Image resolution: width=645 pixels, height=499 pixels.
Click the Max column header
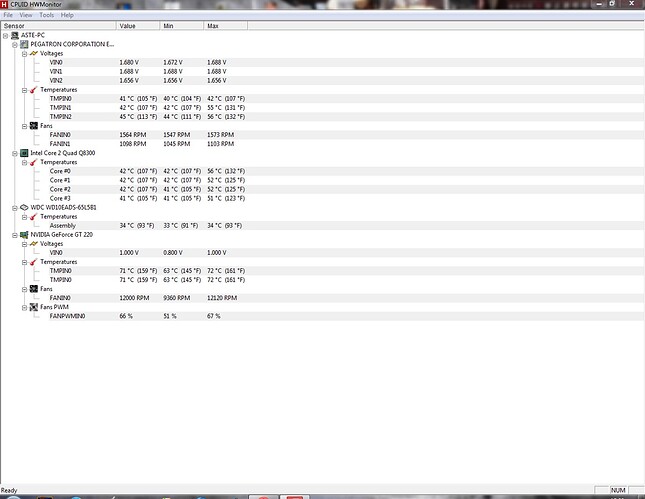pyautogui.click(x=213, y=25)
